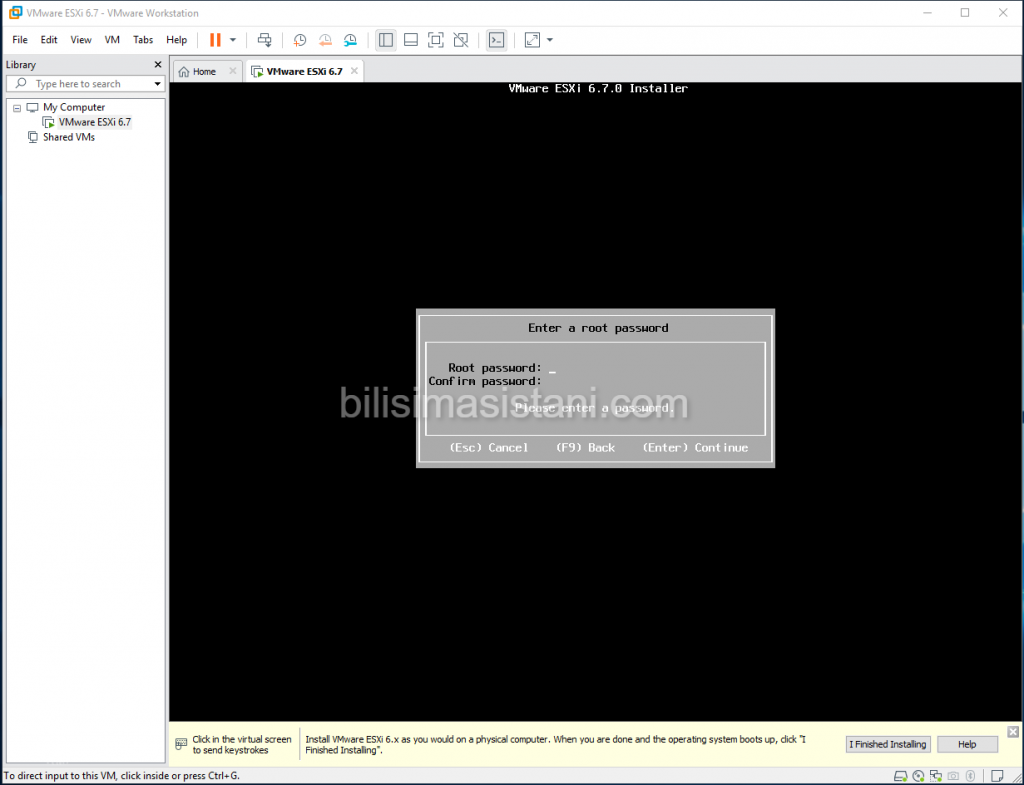Click the CD/DVD drive status icon
The width and height of the screenshot is (1024, 785).
(918, 776)
